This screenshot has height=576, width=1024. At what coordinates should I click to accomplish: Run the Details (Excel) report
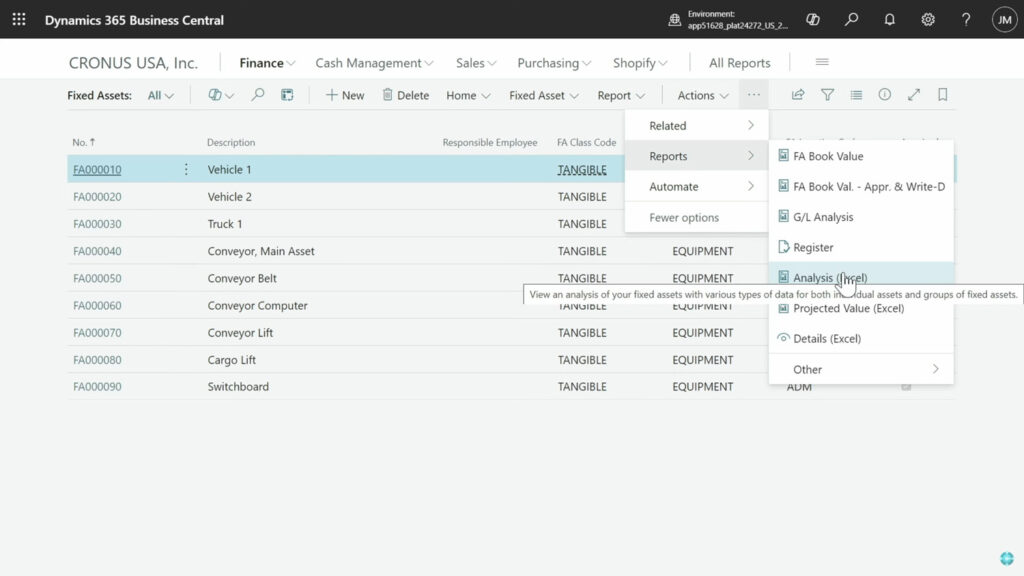(x=861, y=338)
